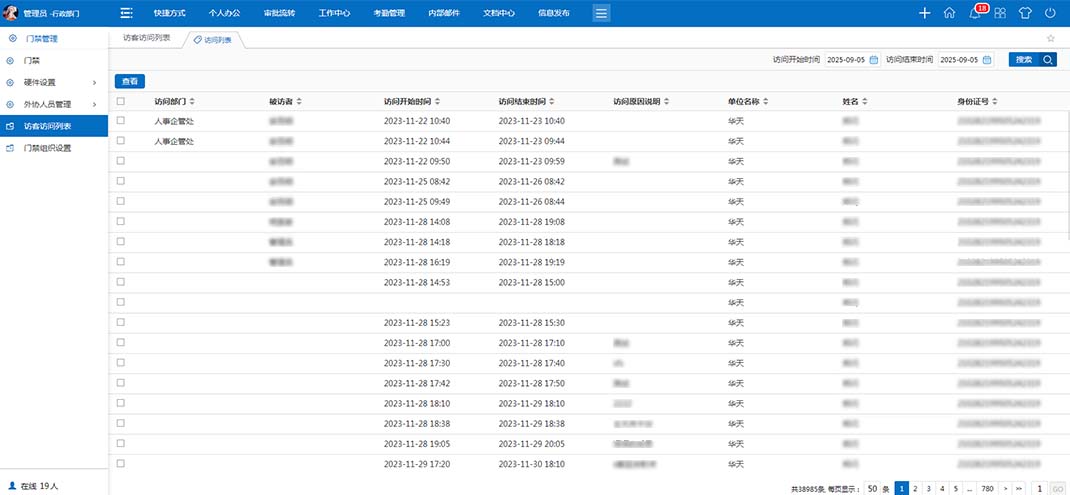Open the four-squares app grid icon
The height and width of the screenshot is (495, 1070).
point(999,13)
